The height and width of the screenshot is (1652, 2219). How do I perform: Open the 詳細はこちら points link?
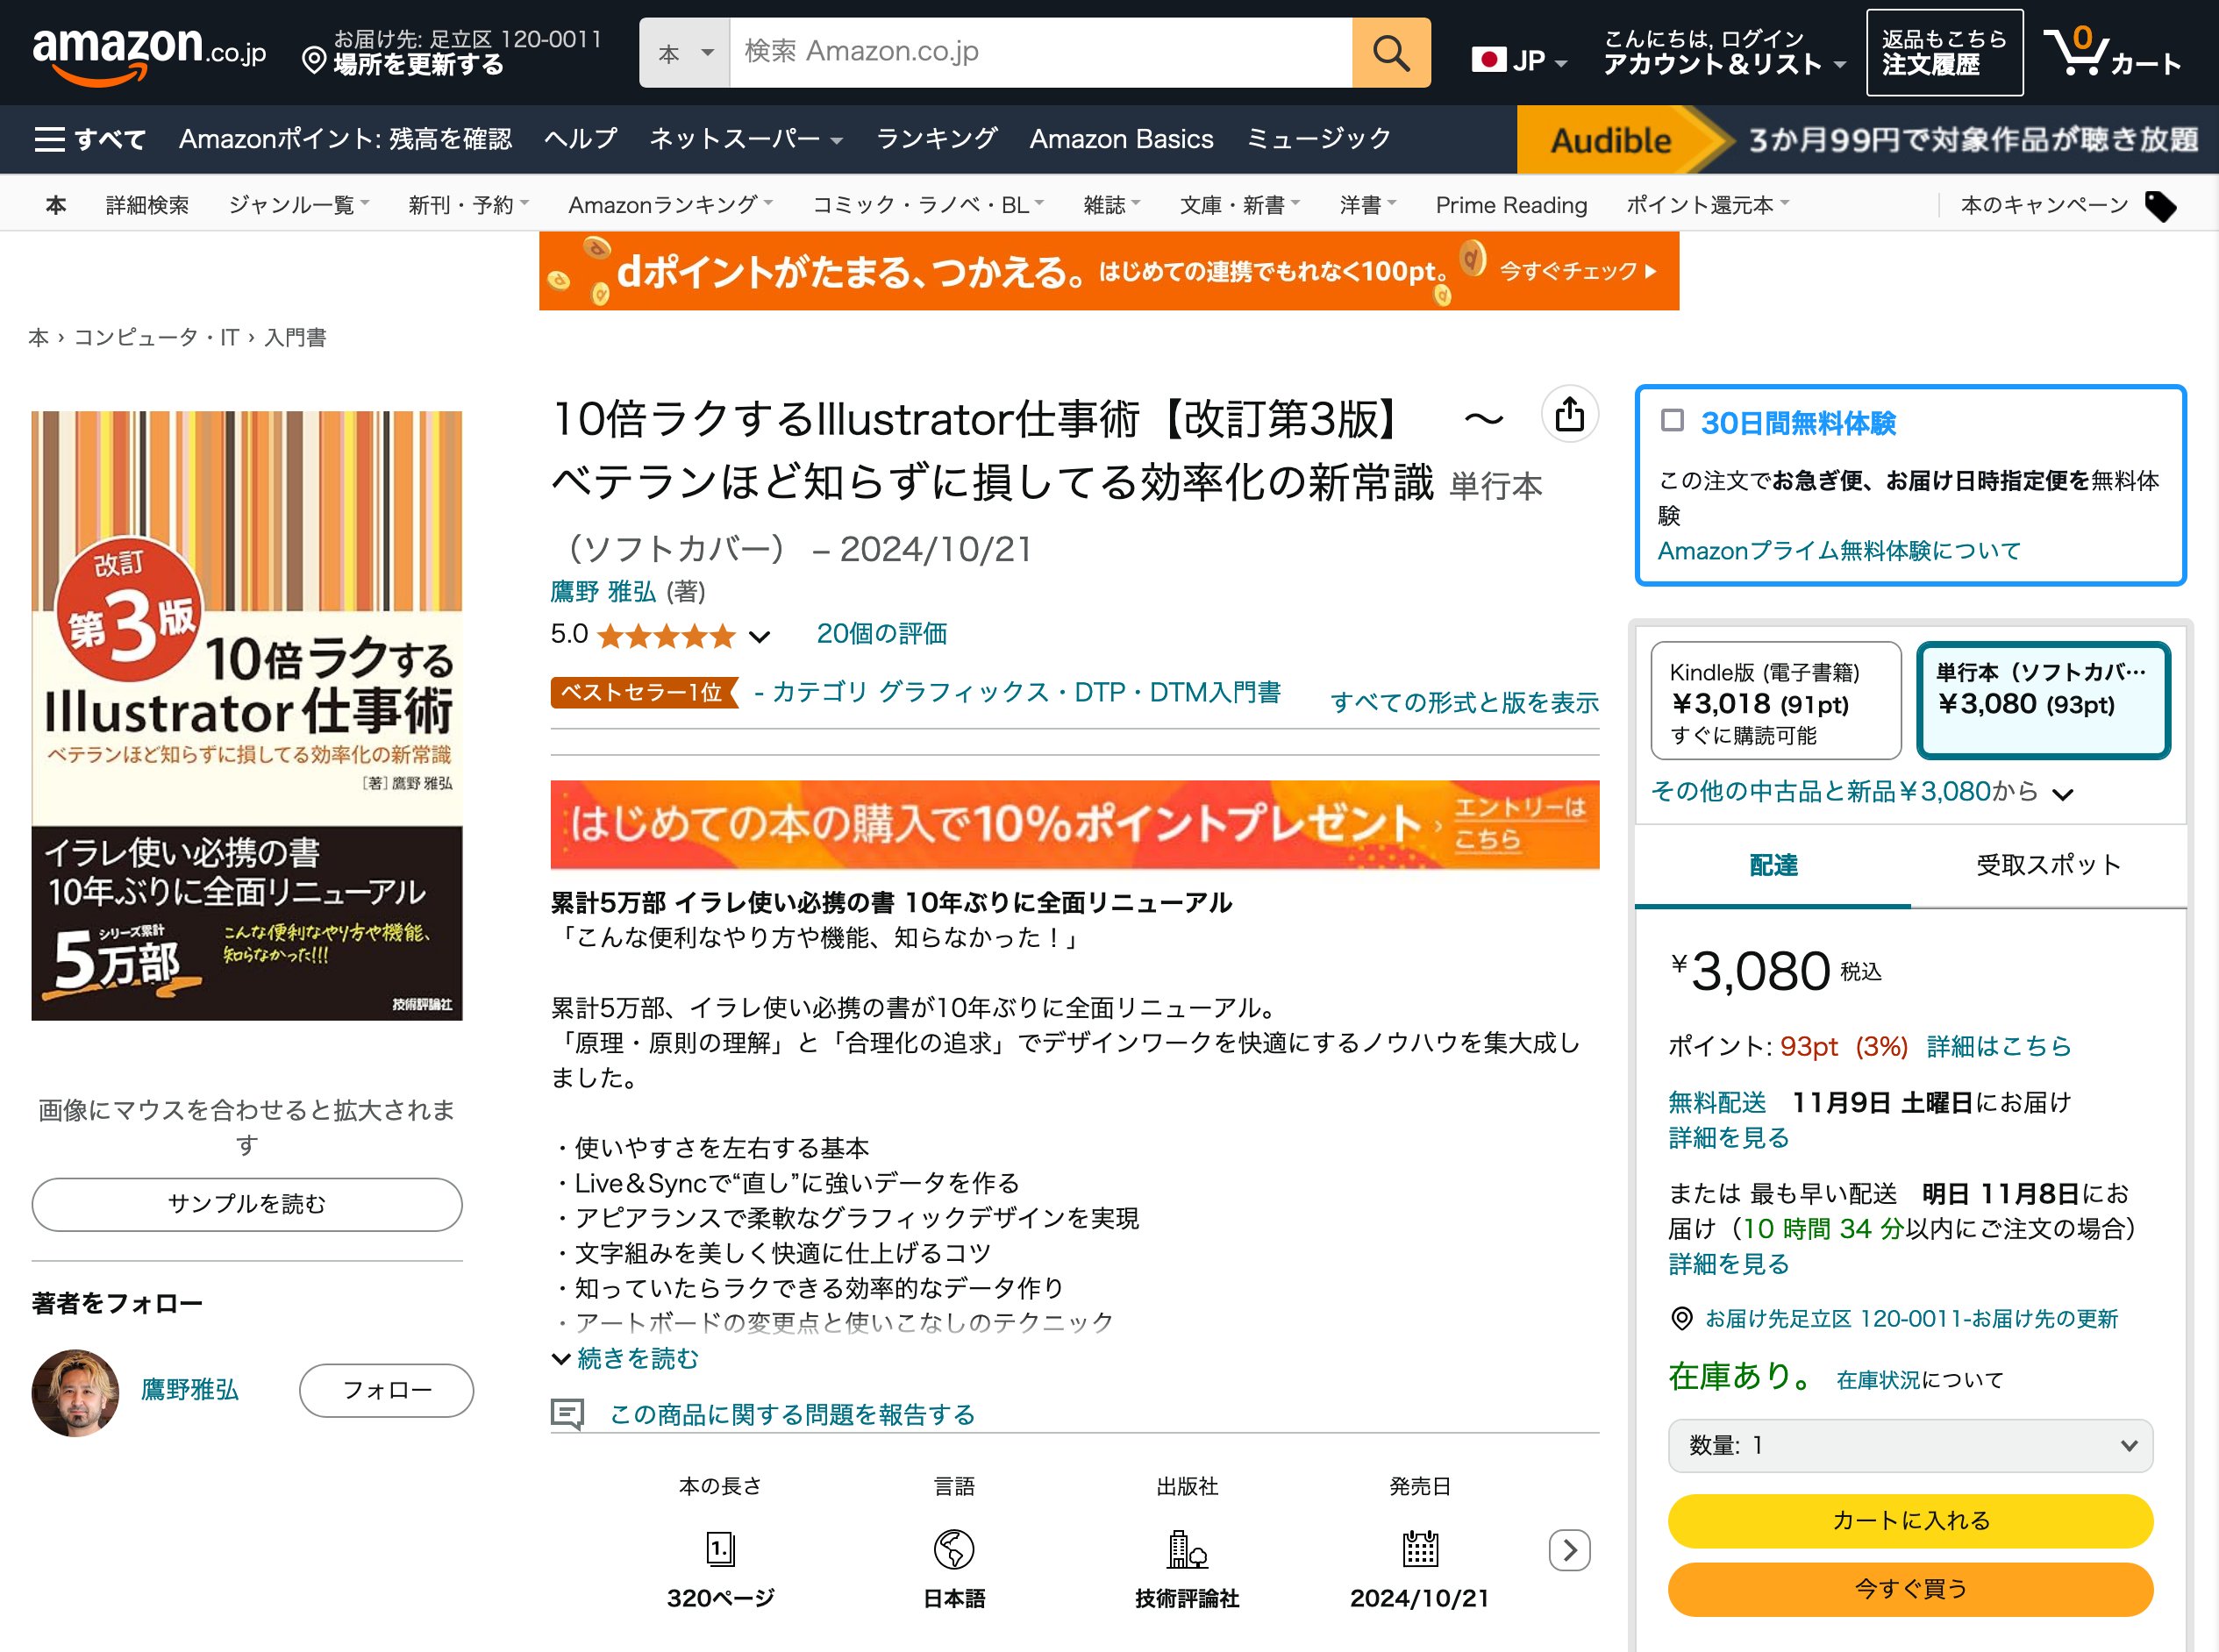pos(1999,1046)
